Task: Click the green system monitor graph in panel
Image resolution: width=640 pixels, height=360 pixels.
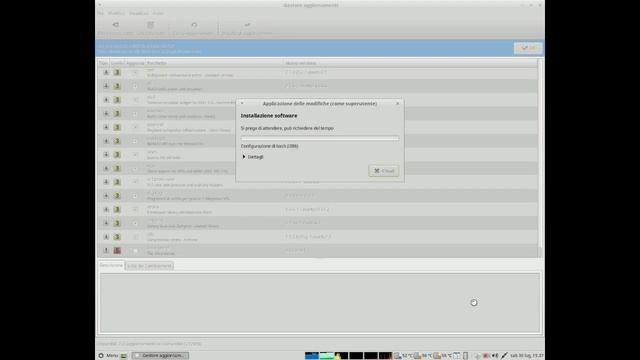Action: [x=327, y=356]
